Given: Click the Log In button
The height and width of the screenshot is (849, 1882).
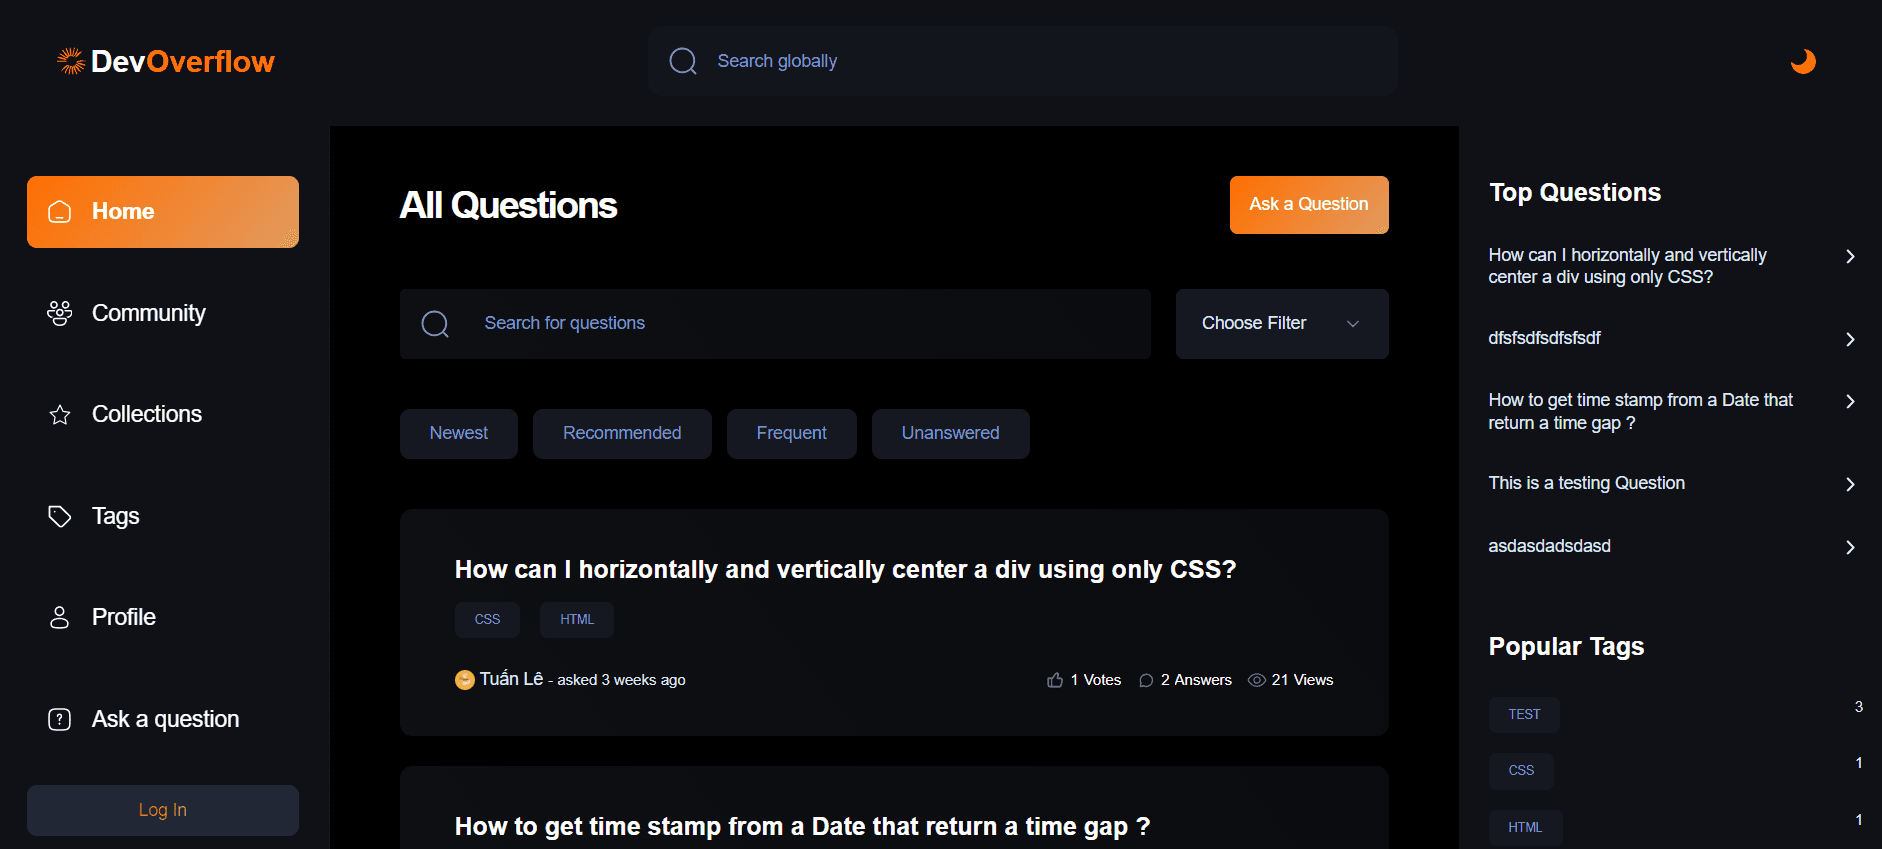Looking at the screenshot, I should tap(163, 810).
